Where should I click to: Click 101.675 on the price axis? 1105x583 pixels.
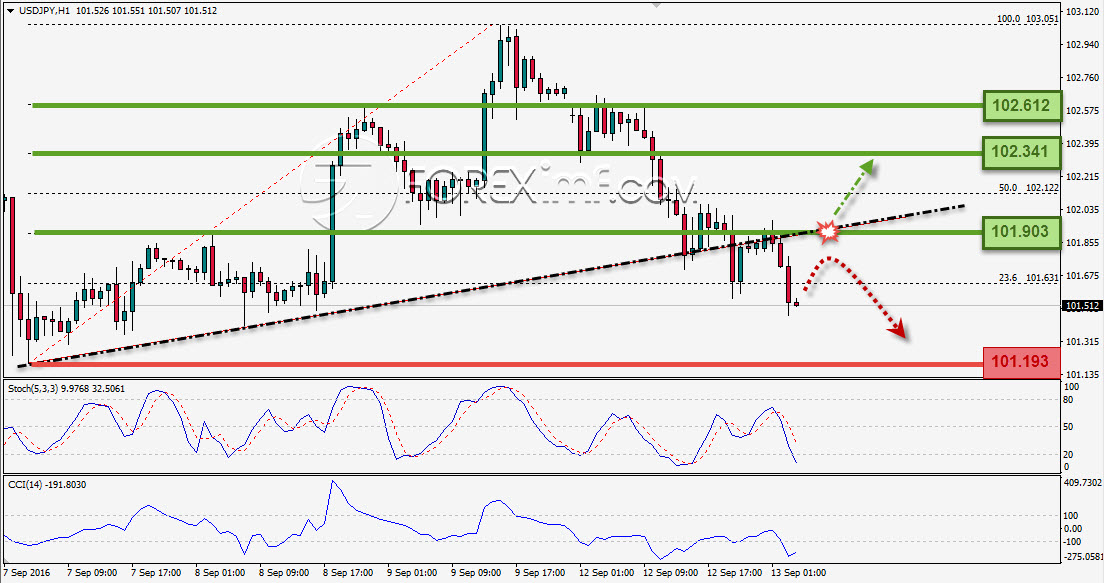coord(1082,276)
